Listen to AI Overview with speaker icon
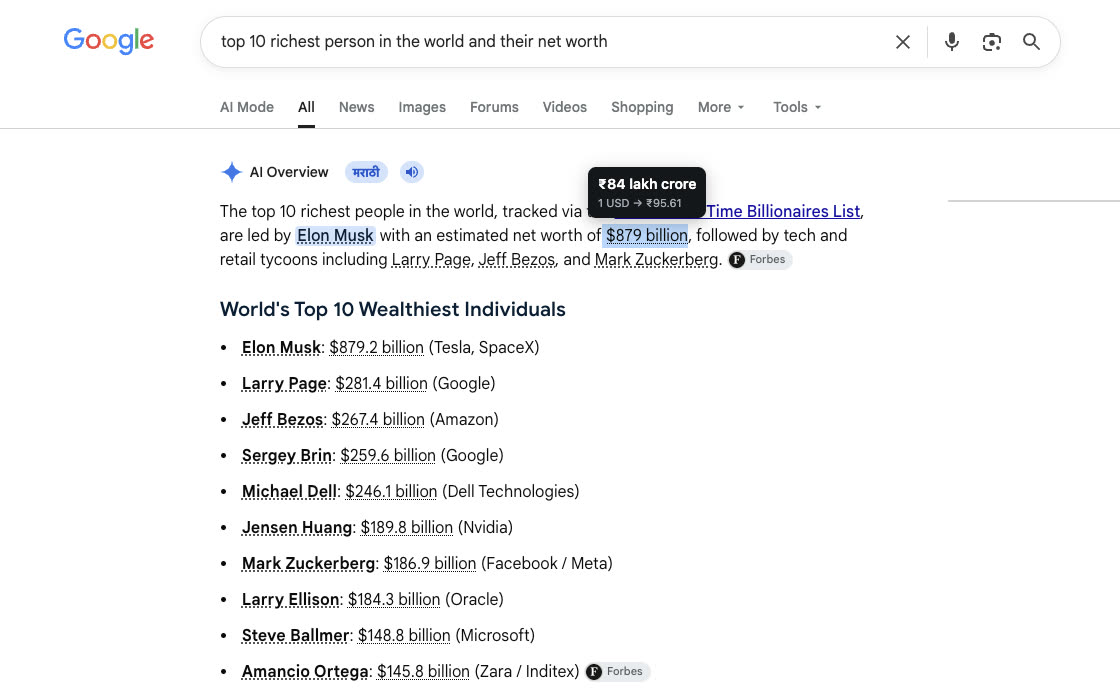 pos(411,172)
